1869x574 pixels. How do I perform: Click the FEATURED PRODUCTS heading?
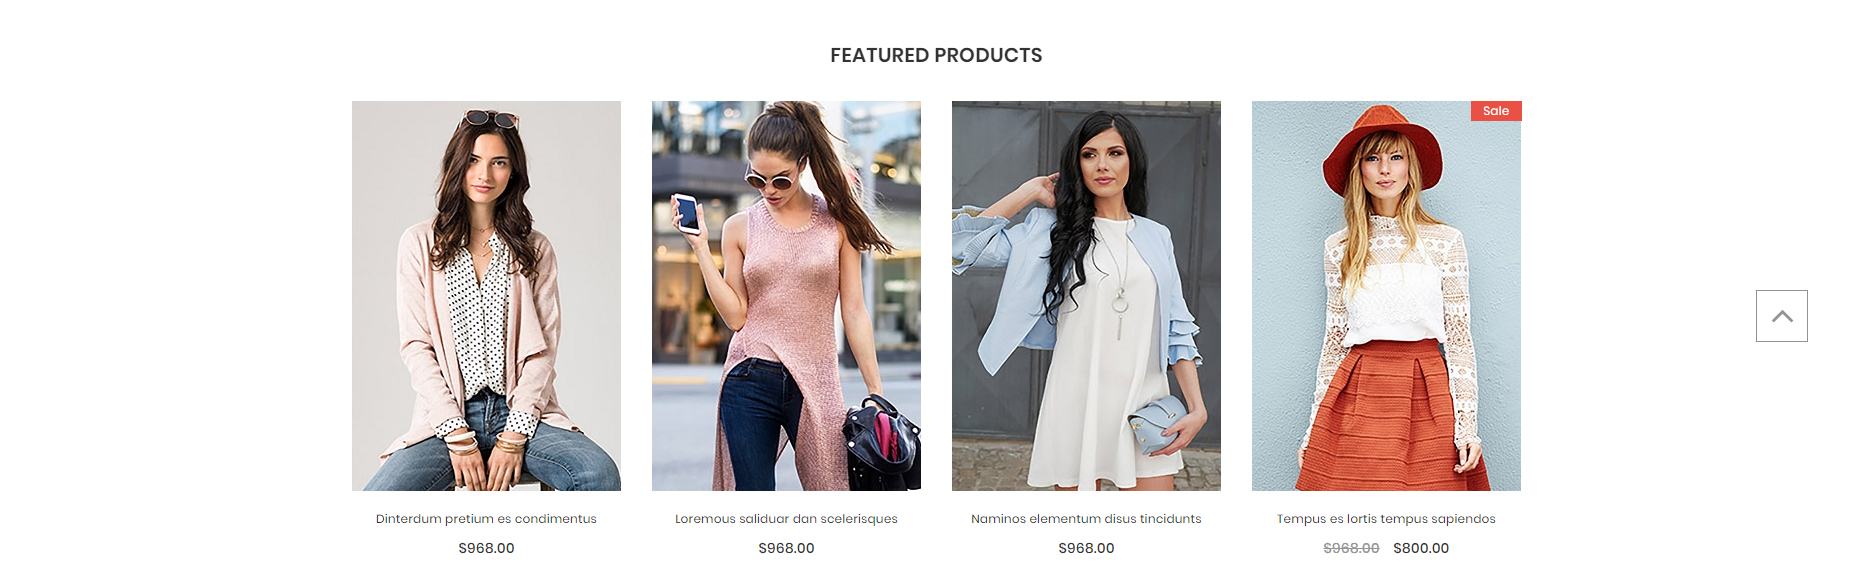coord(936,55)
